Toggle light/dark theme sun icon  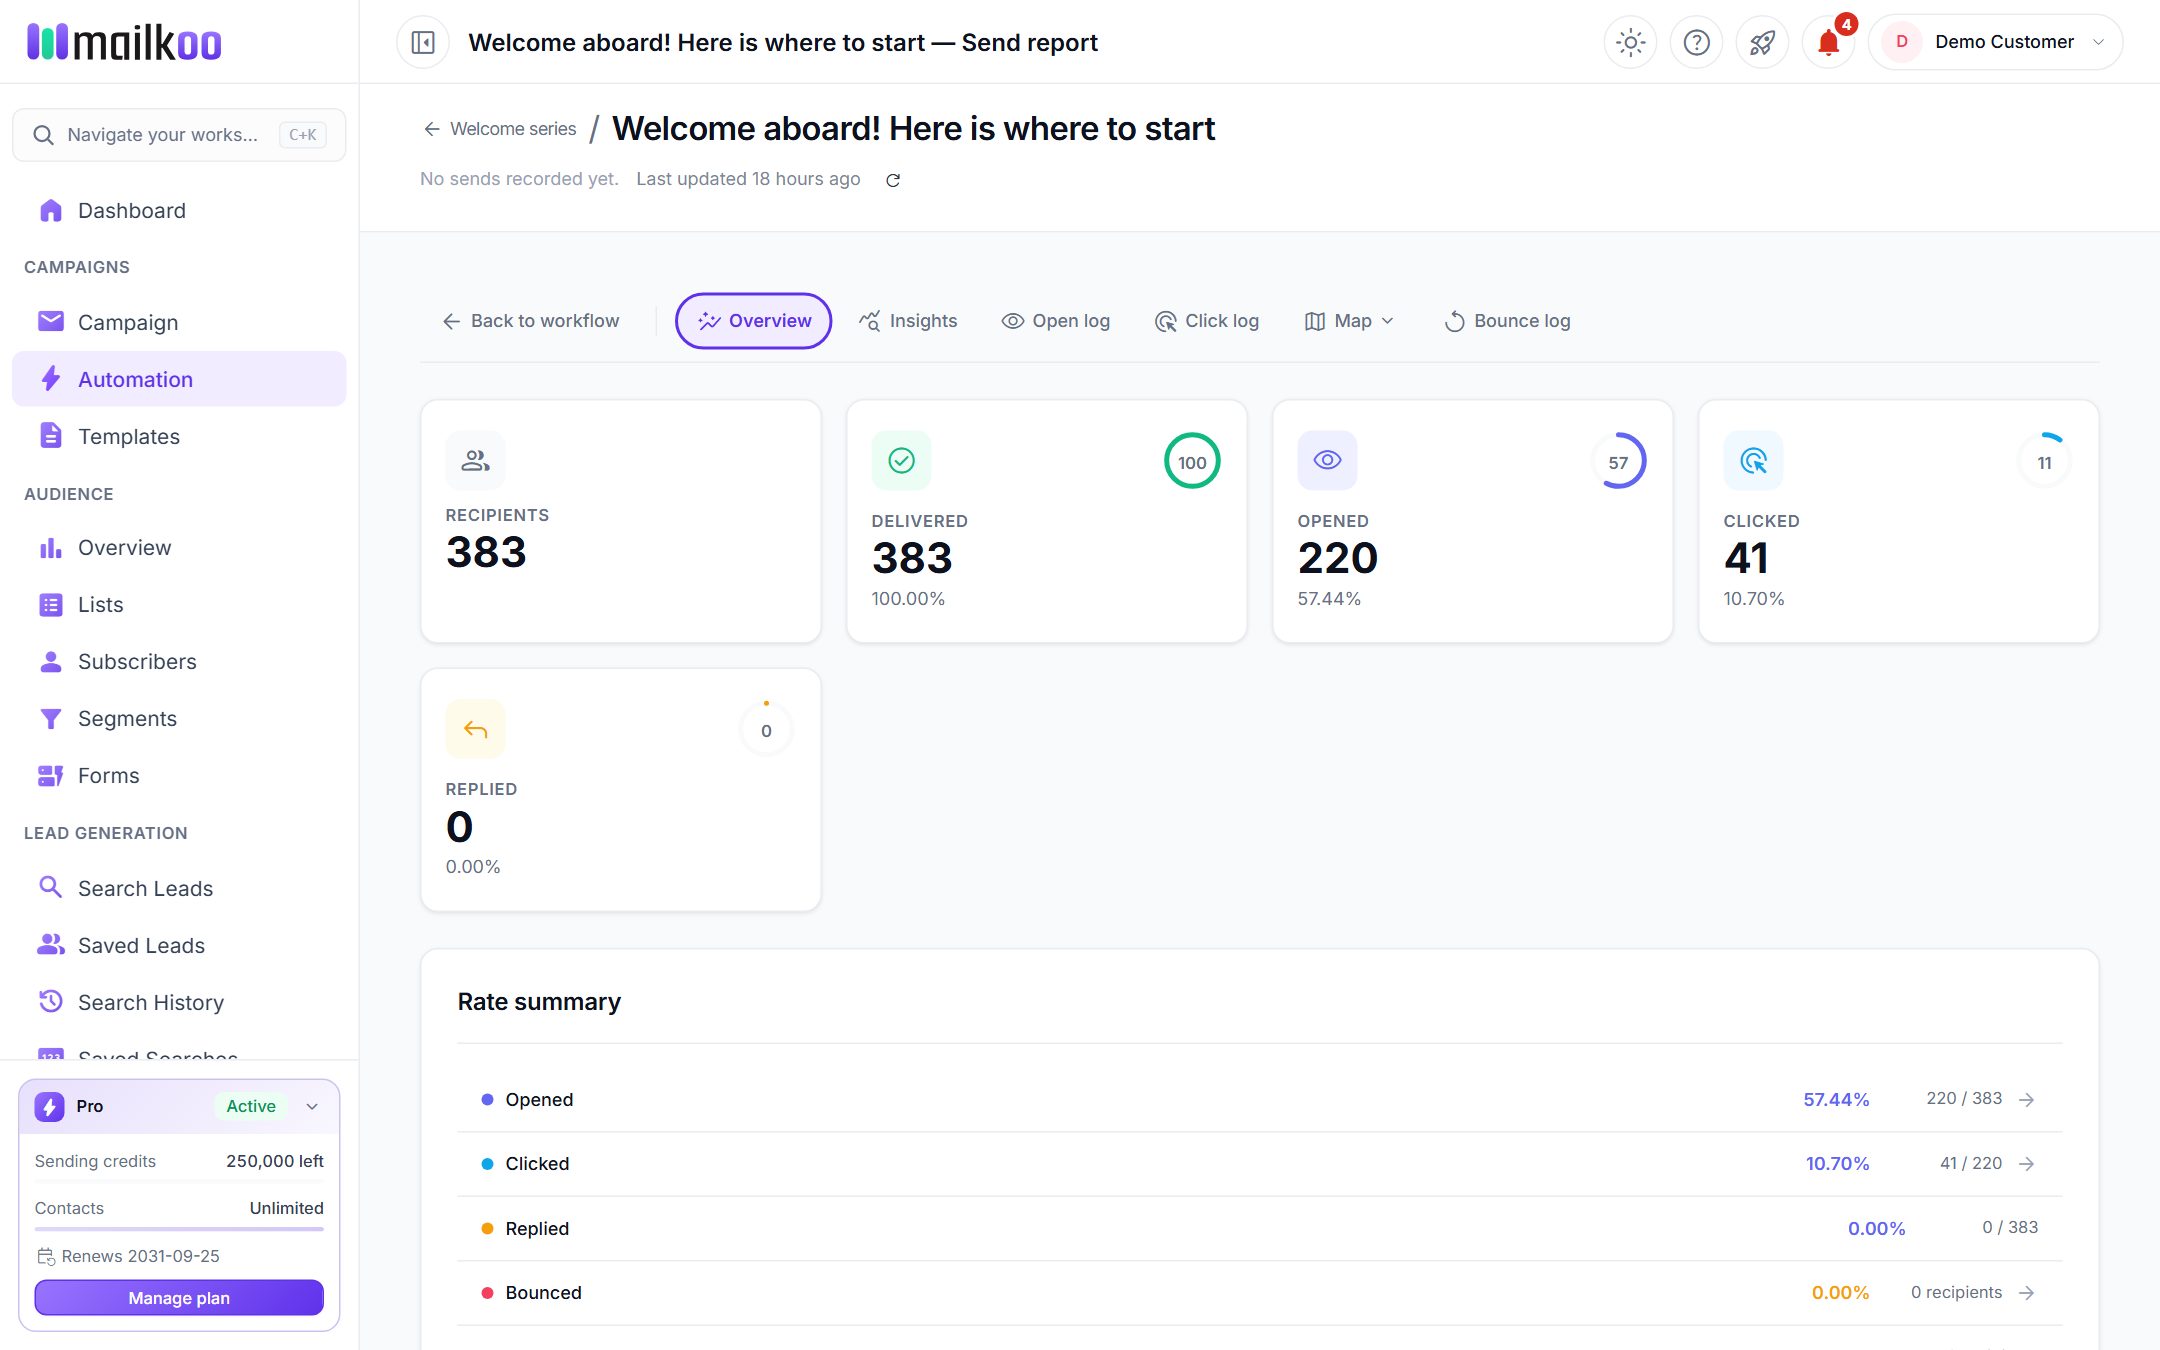pyautogui.click(x=1630, y=42)
